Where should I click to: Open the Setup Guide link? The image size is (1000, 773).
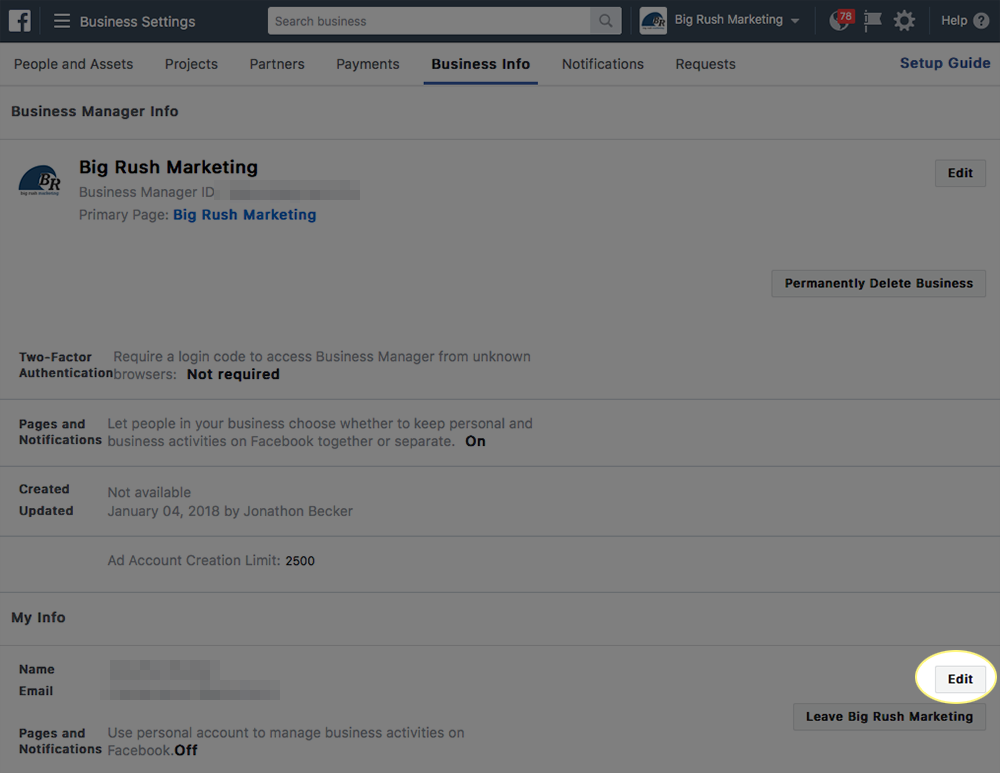coord(945,63)
